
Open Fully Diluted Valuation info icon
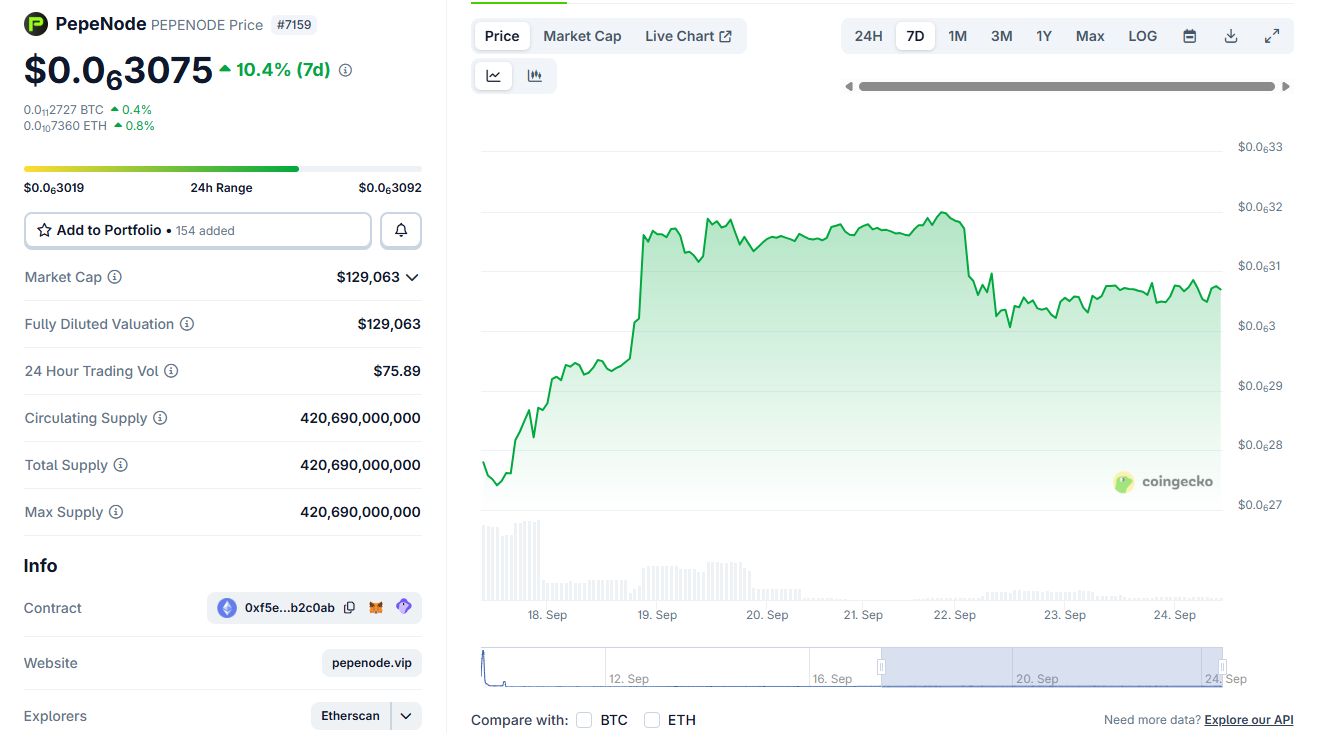(x=187, y=324)
